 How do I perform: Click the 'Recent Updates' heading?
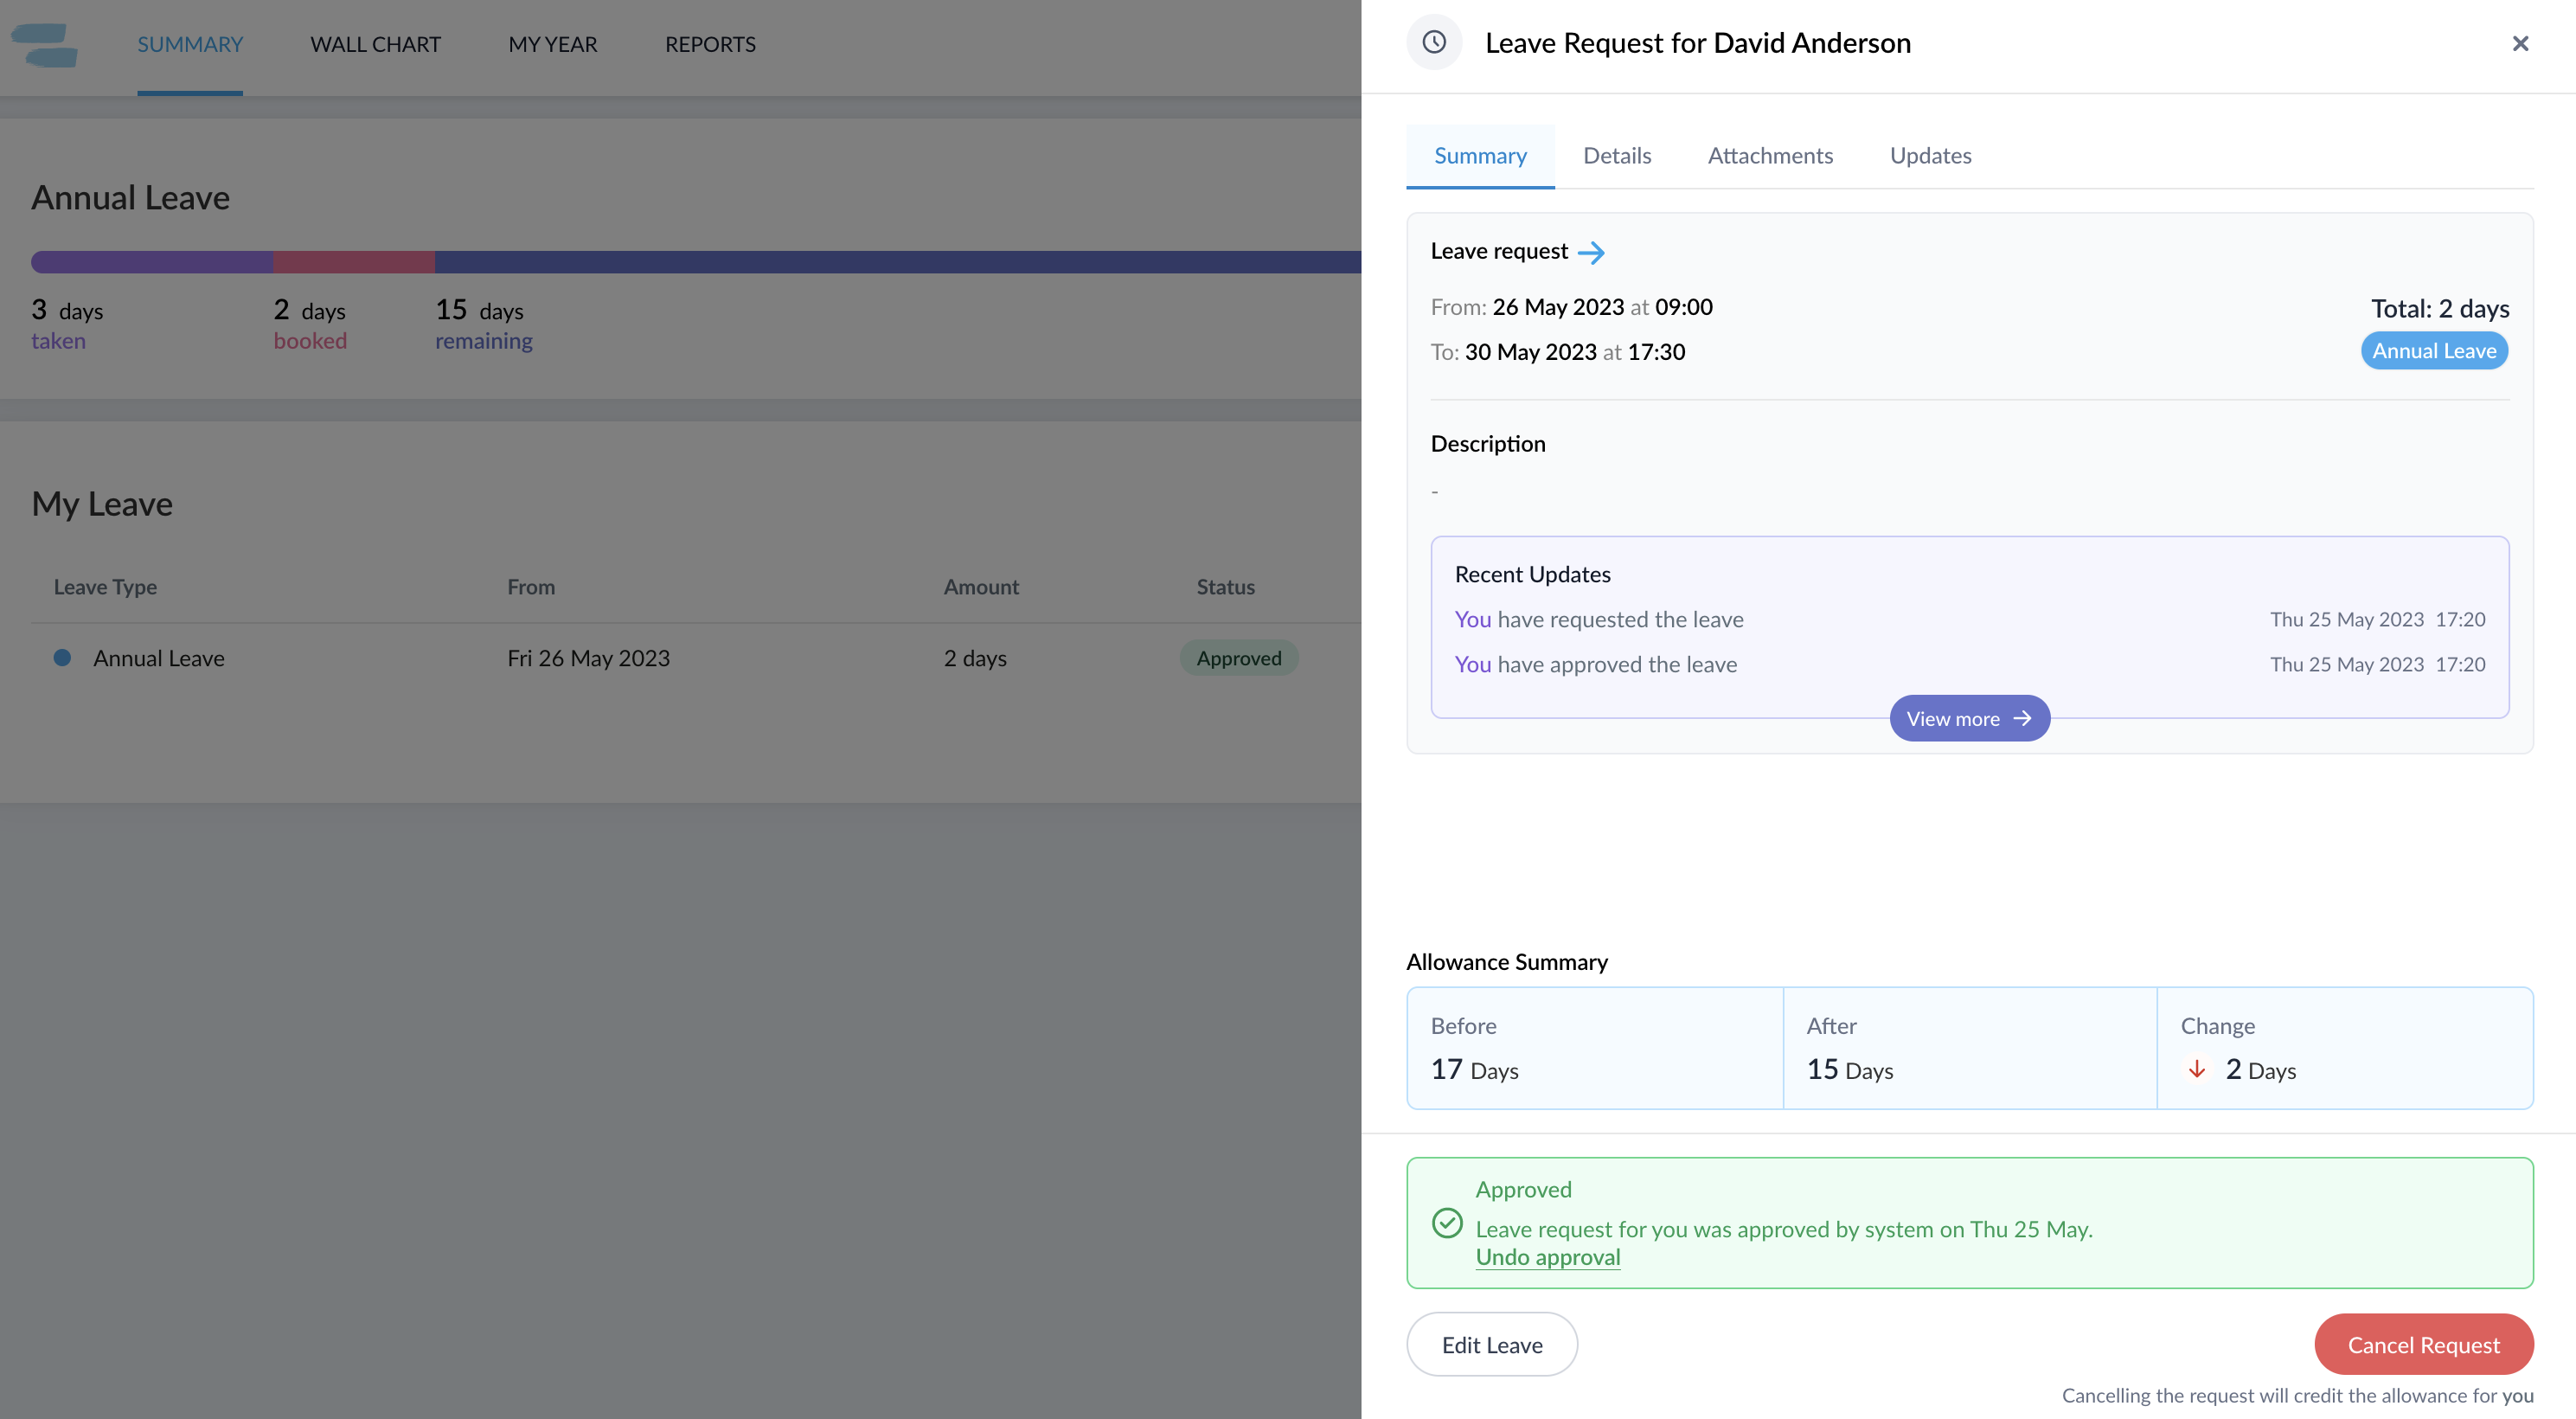1532,574
